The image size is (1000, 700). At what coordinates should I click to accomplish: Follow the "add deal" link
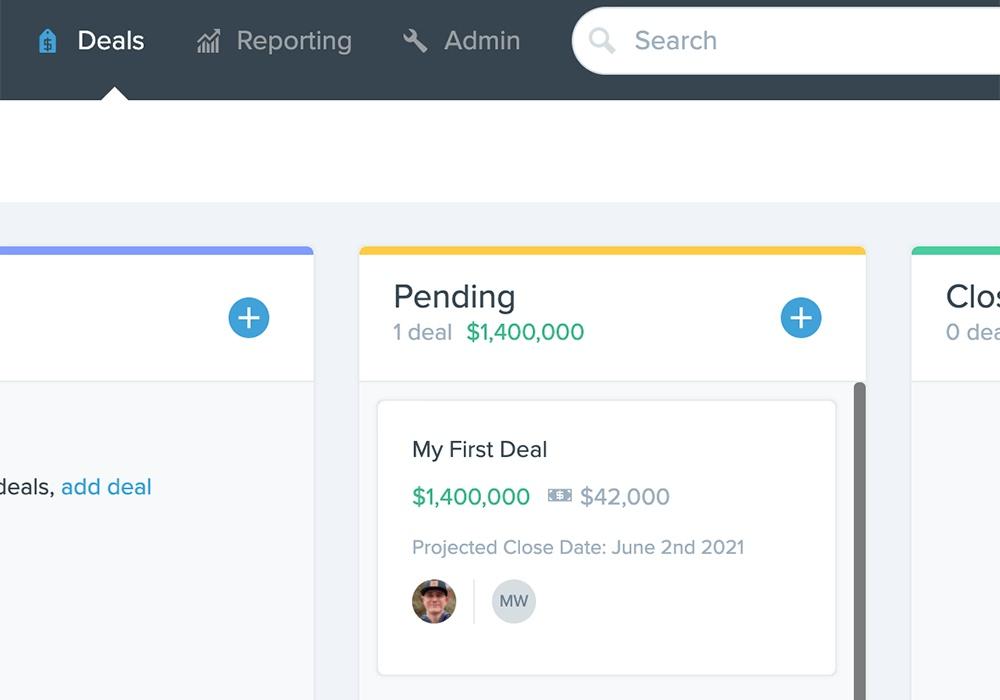click(107, 487)
